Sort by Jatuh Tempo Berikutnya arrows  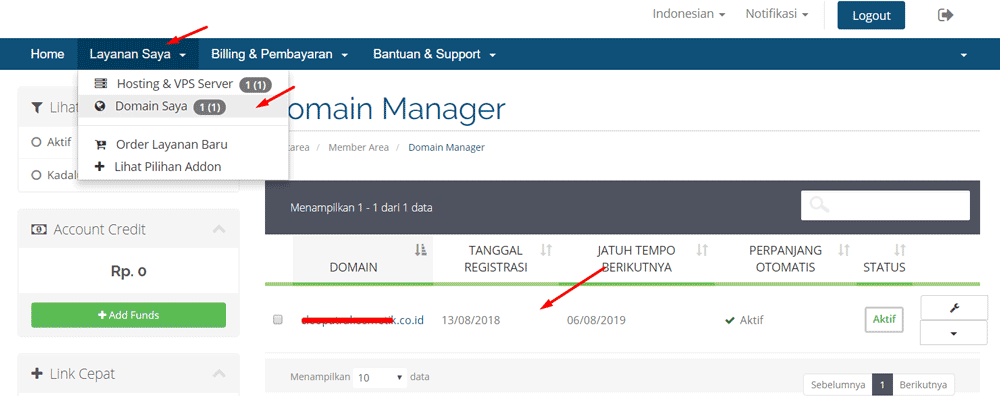702,251
